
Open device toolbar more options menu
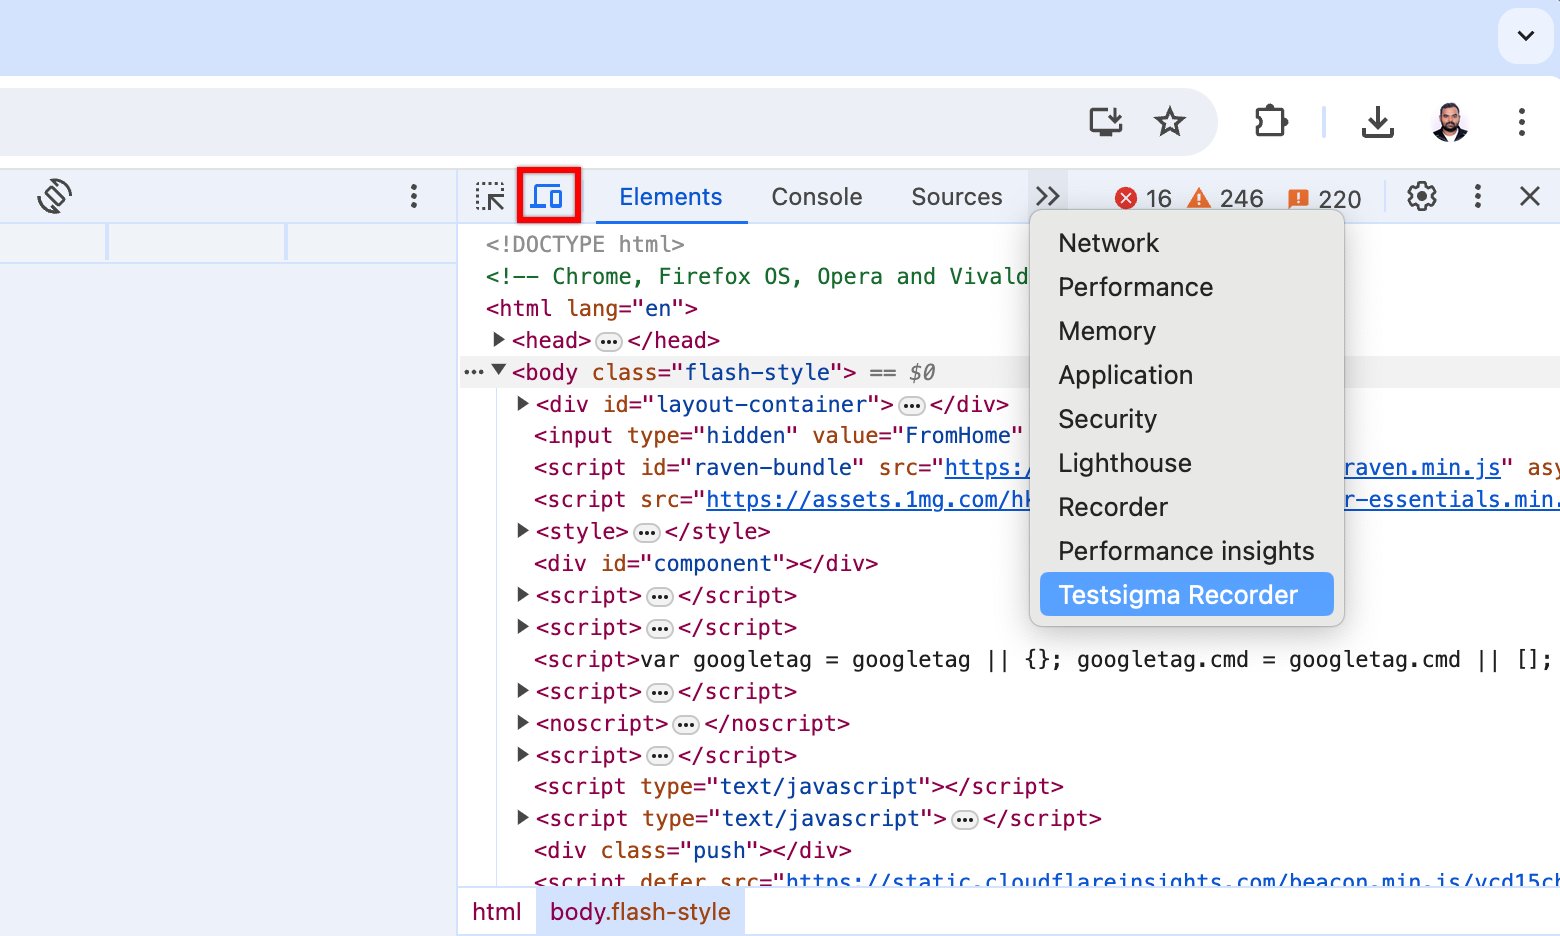coord(414,196)
